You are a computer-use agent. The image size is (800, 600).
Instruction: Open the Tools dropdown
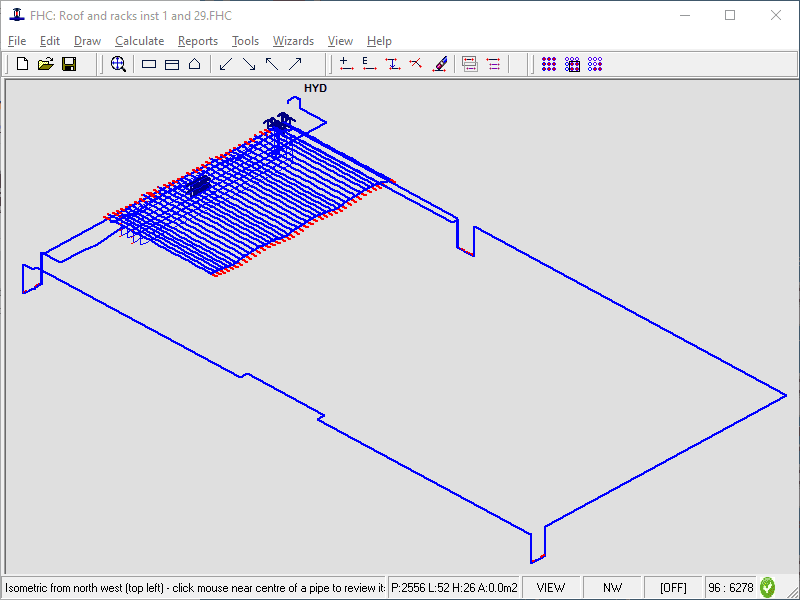(245, 41)
